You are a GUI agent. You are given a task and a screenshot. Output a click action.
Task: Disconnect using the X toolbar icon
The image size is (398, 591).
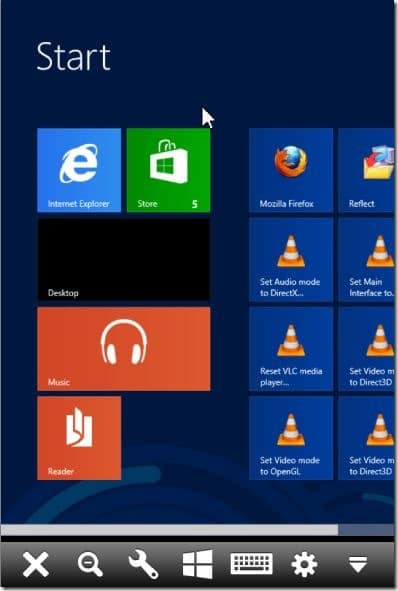(x=35, y=564)
